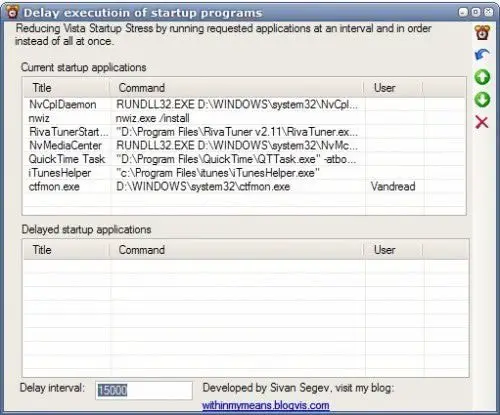Click the blue undo arrow icon
This screenshot has width=500, height=415.
(482, 55)
